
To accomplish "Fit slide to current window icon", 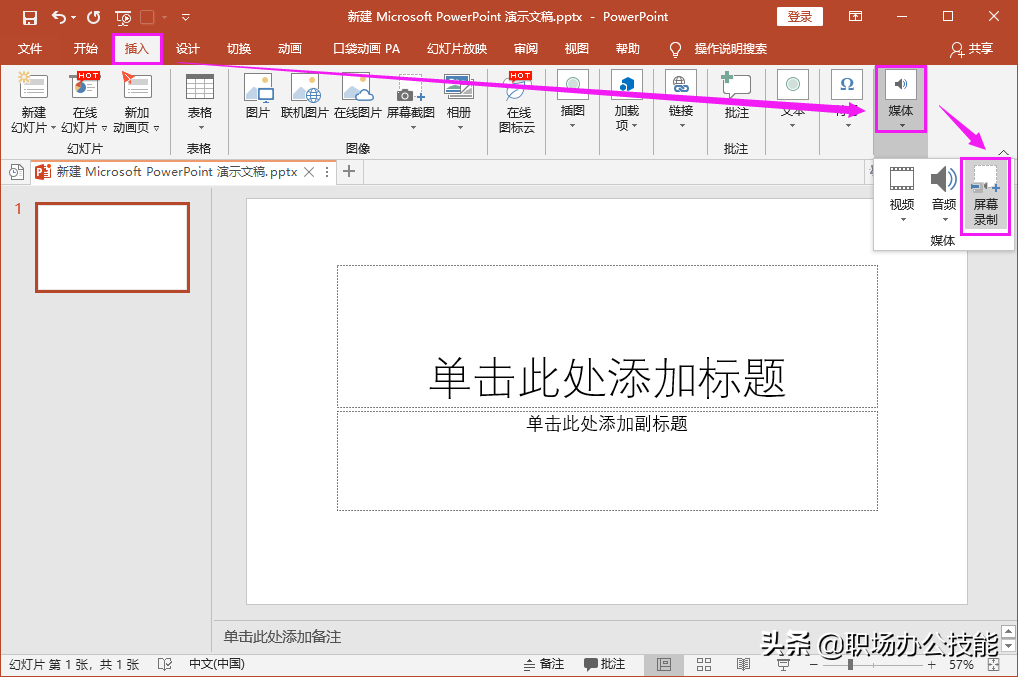I will [x=993, y=665].
